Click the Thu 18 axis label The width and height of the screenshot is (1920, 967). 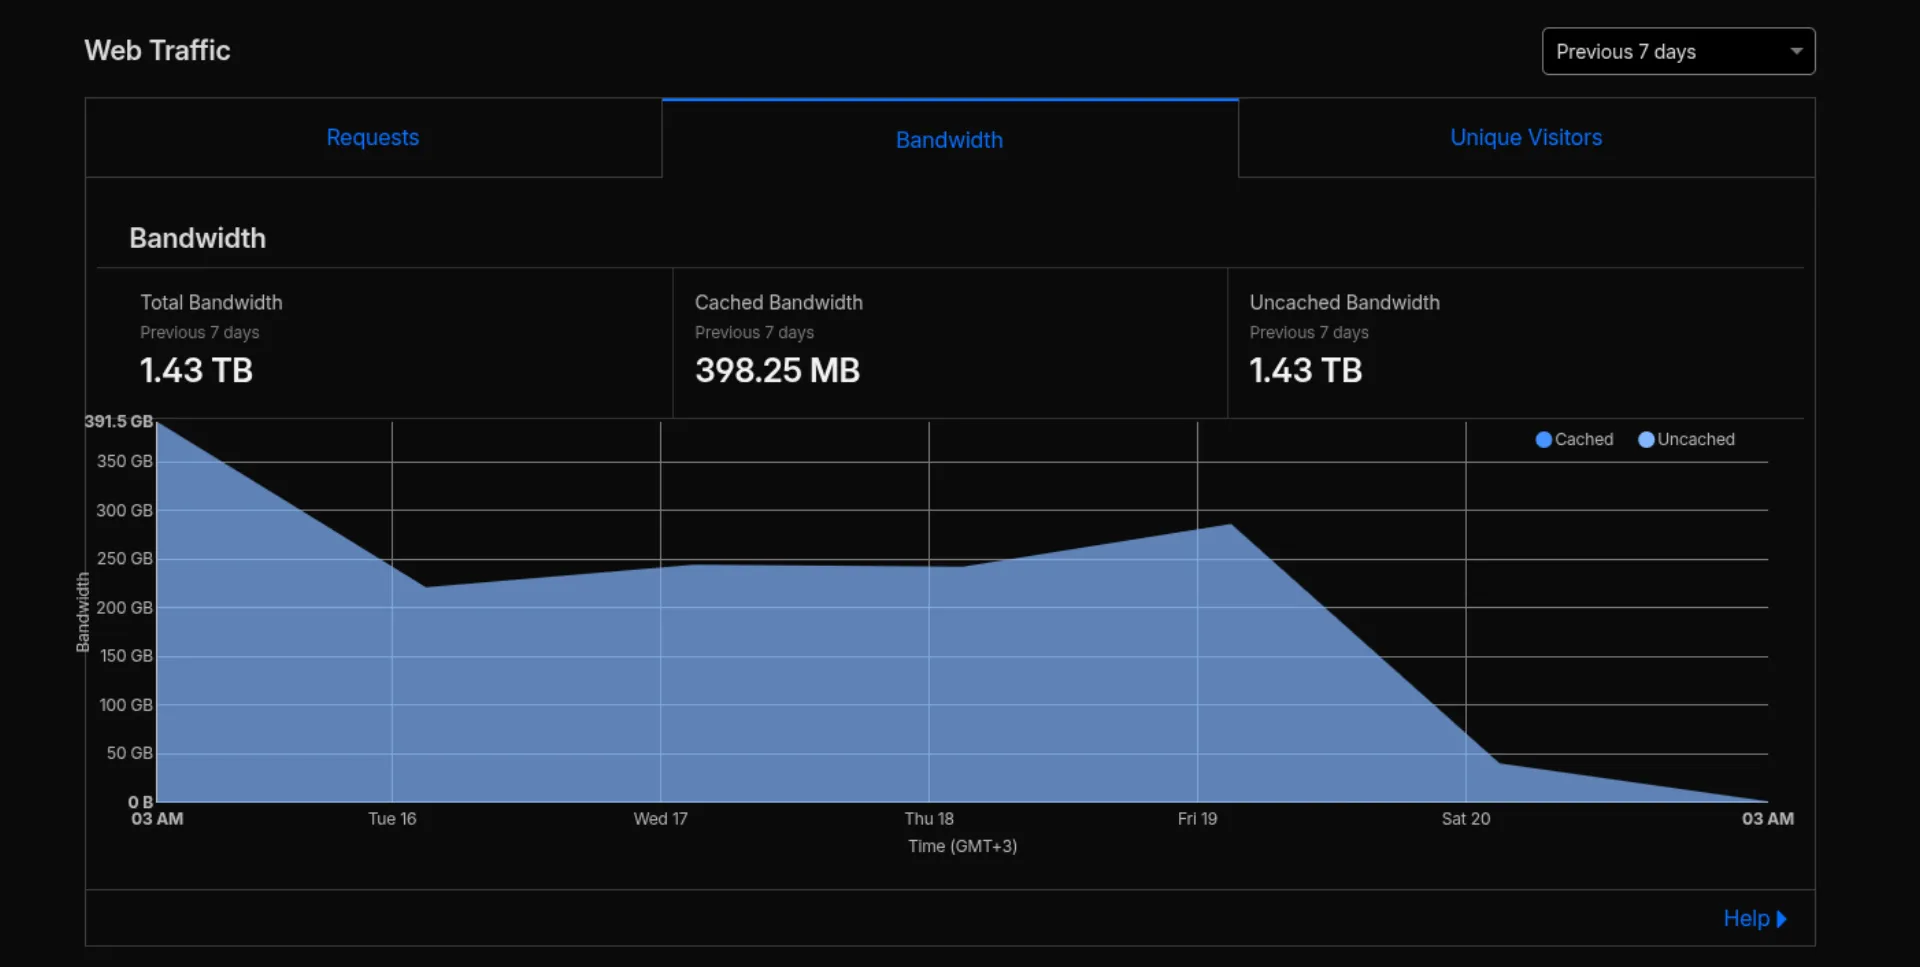click(x=929, y=818)
